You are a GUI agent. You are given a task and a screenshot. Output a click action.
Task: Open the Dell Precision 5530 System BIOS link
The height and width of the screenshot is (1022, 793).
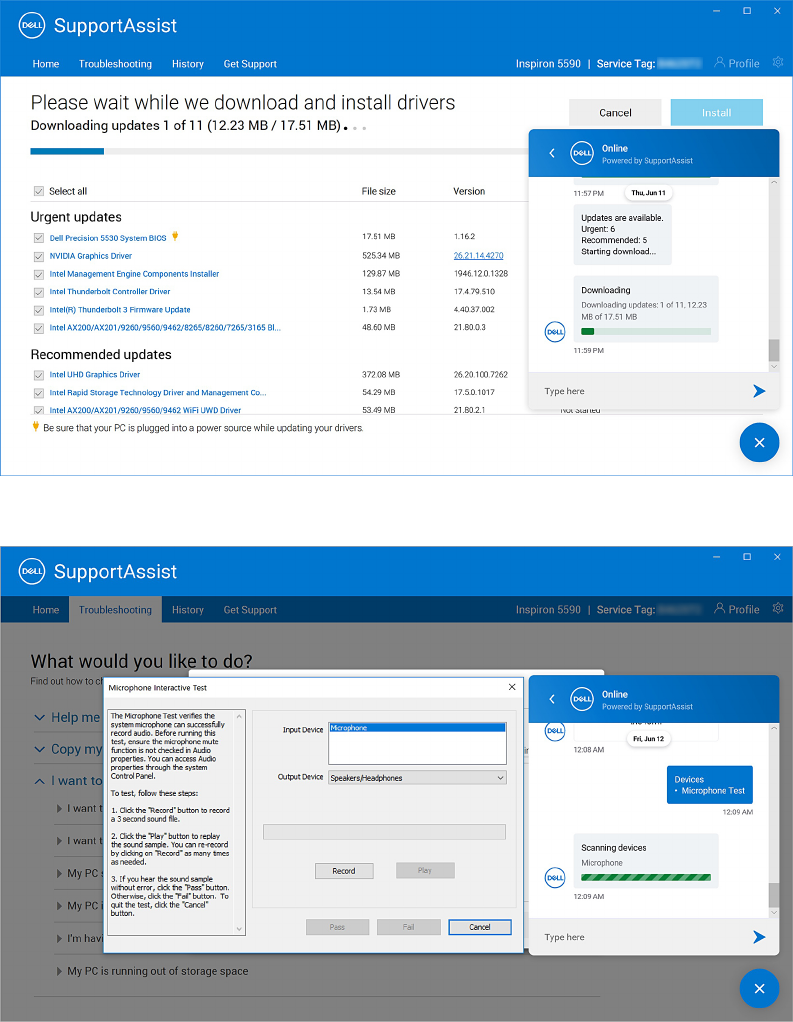[108, 238]
